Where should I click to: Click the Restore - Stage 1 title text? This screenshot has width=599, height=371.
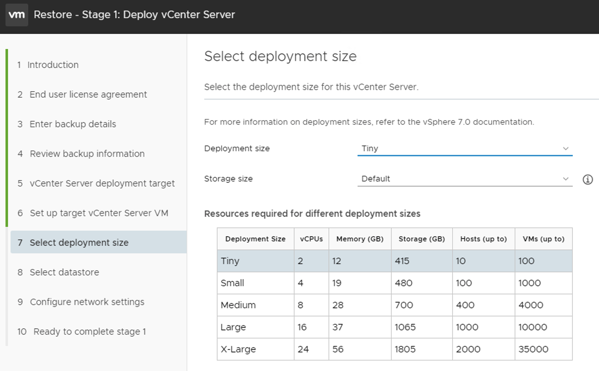tap(134, 15)
